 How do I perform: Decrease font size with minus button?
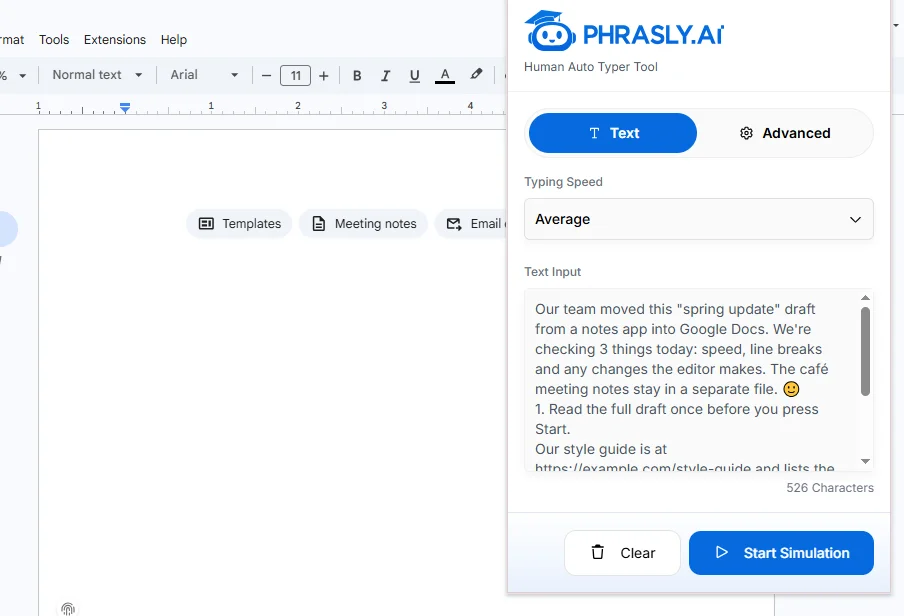266,76
